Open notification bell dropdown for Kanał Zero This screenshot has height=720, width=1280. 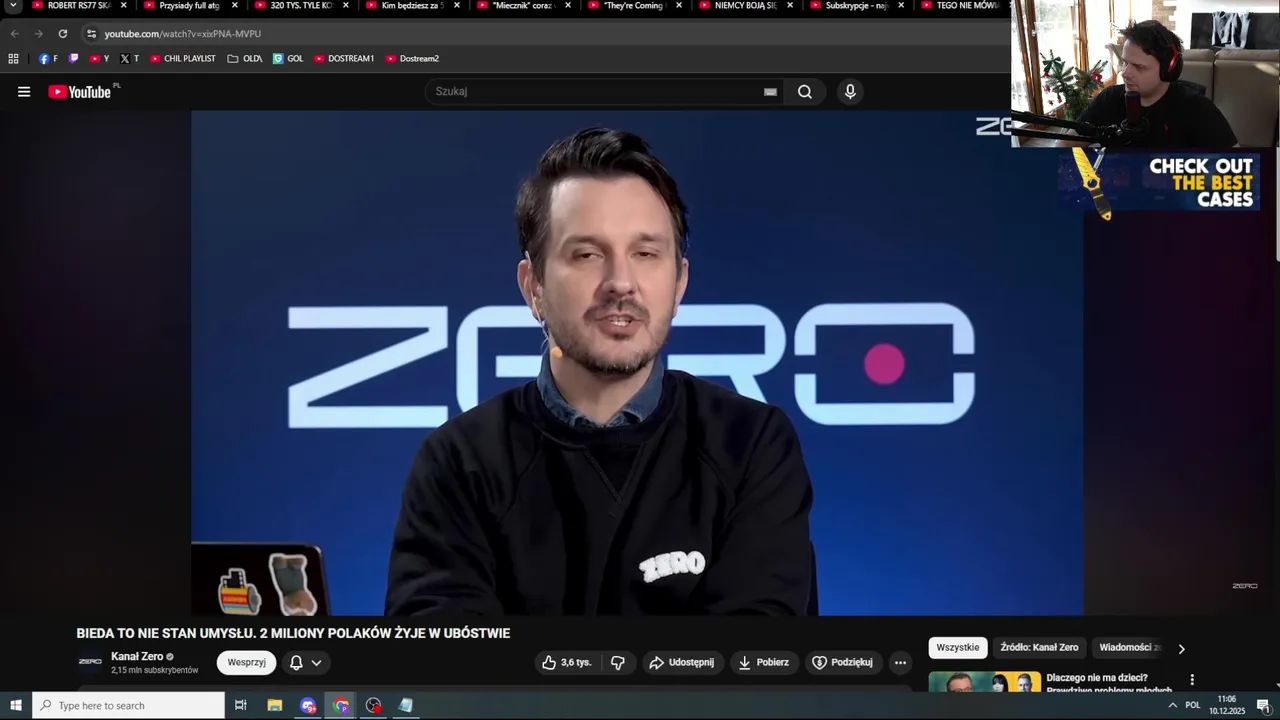pos(306,662)
